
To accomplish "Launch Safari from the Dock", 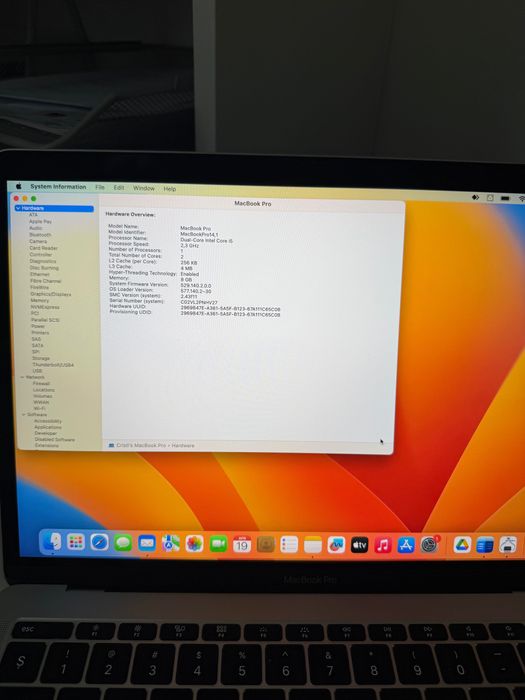I will (x=99, y=543).
